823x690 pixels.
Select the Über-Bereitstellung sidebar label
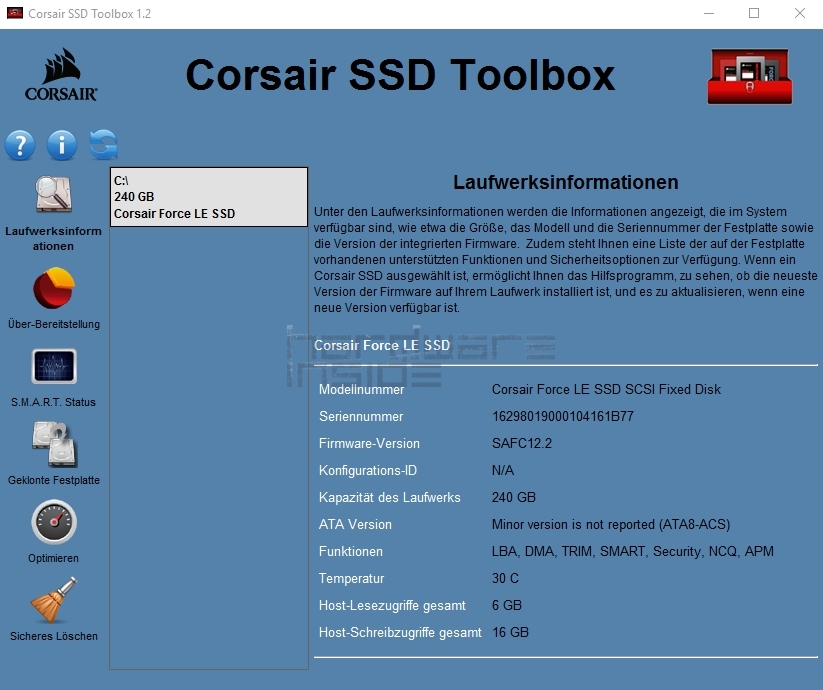pyautogui.click(x=54, y=324)
